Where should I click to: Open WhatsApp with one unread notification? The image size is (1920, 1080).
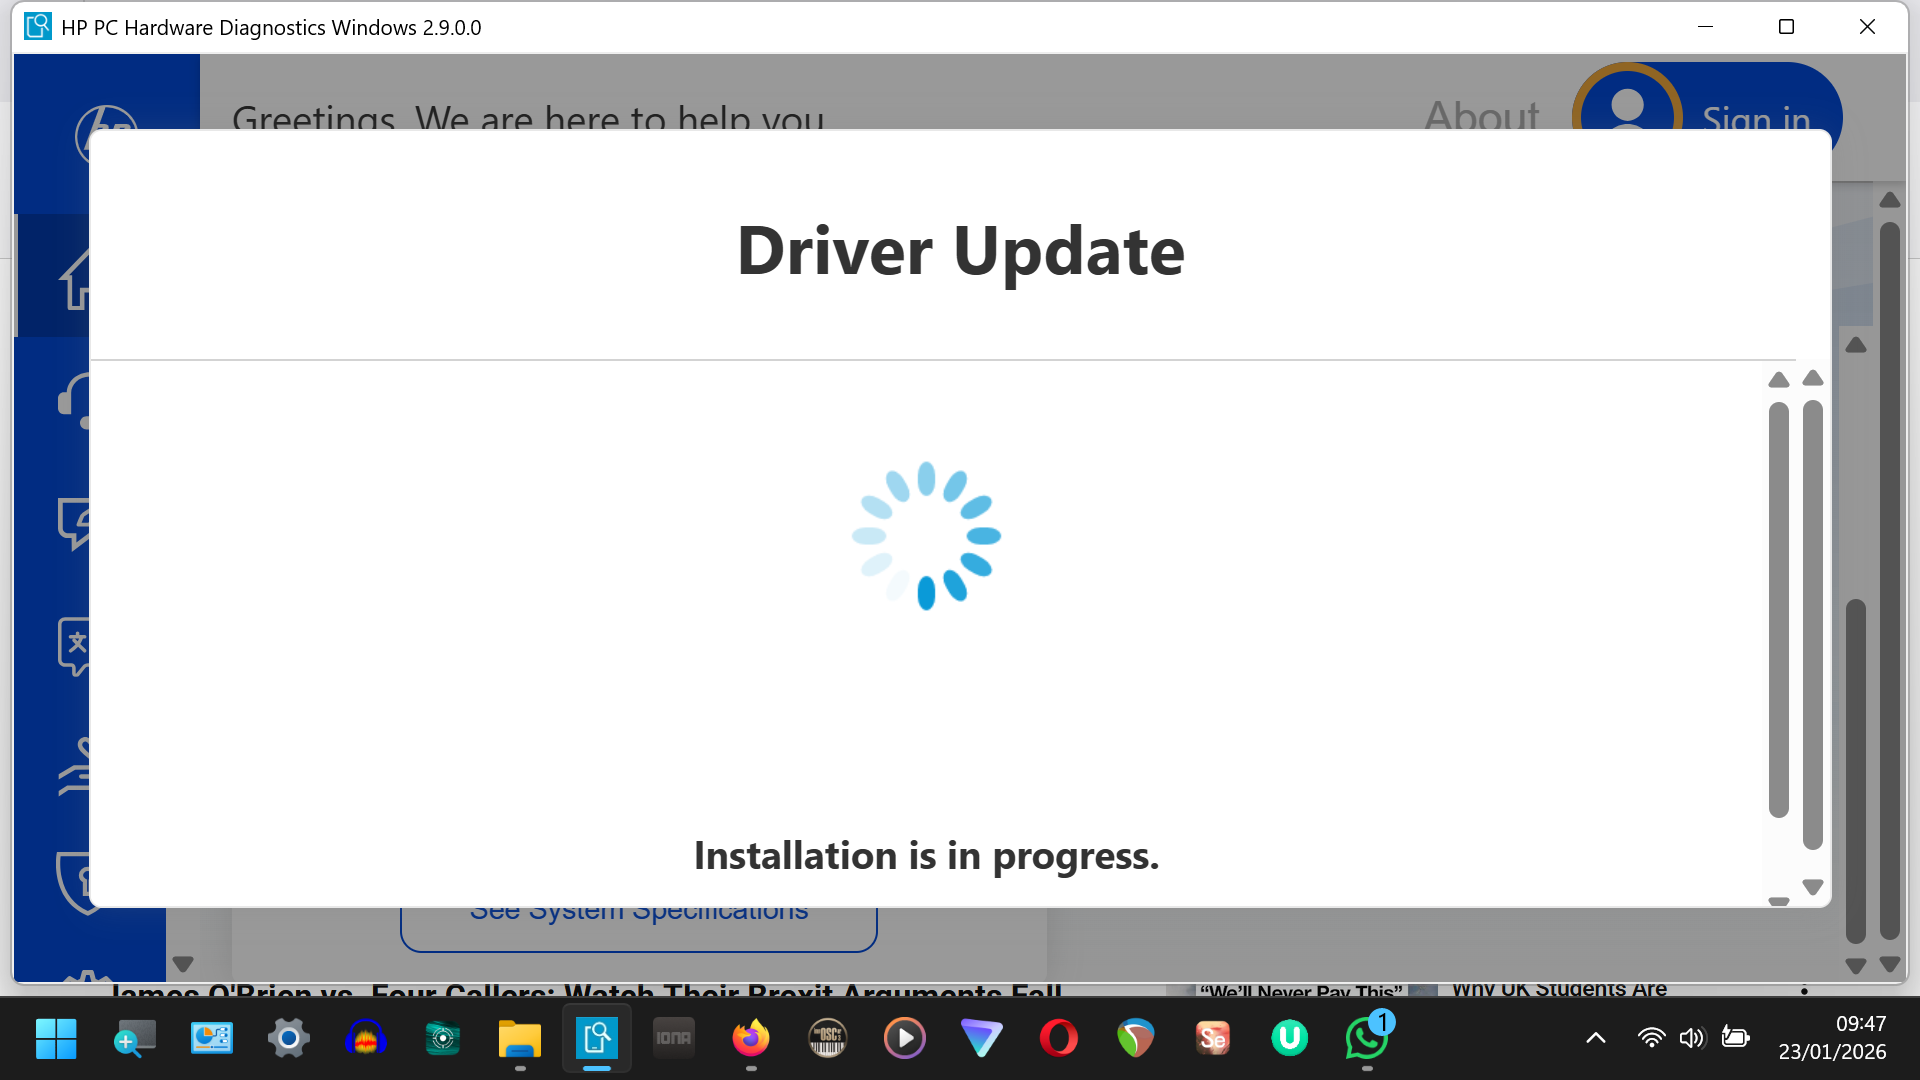coord(1367,1039)
